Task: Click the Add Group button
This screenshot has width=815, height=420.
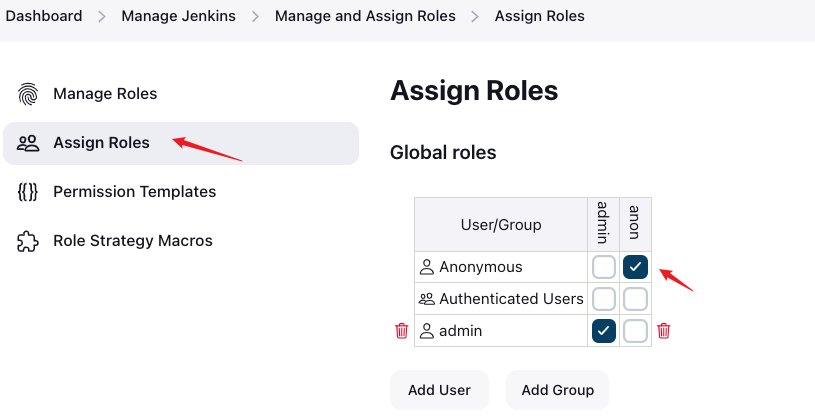Action: [558, 390]
